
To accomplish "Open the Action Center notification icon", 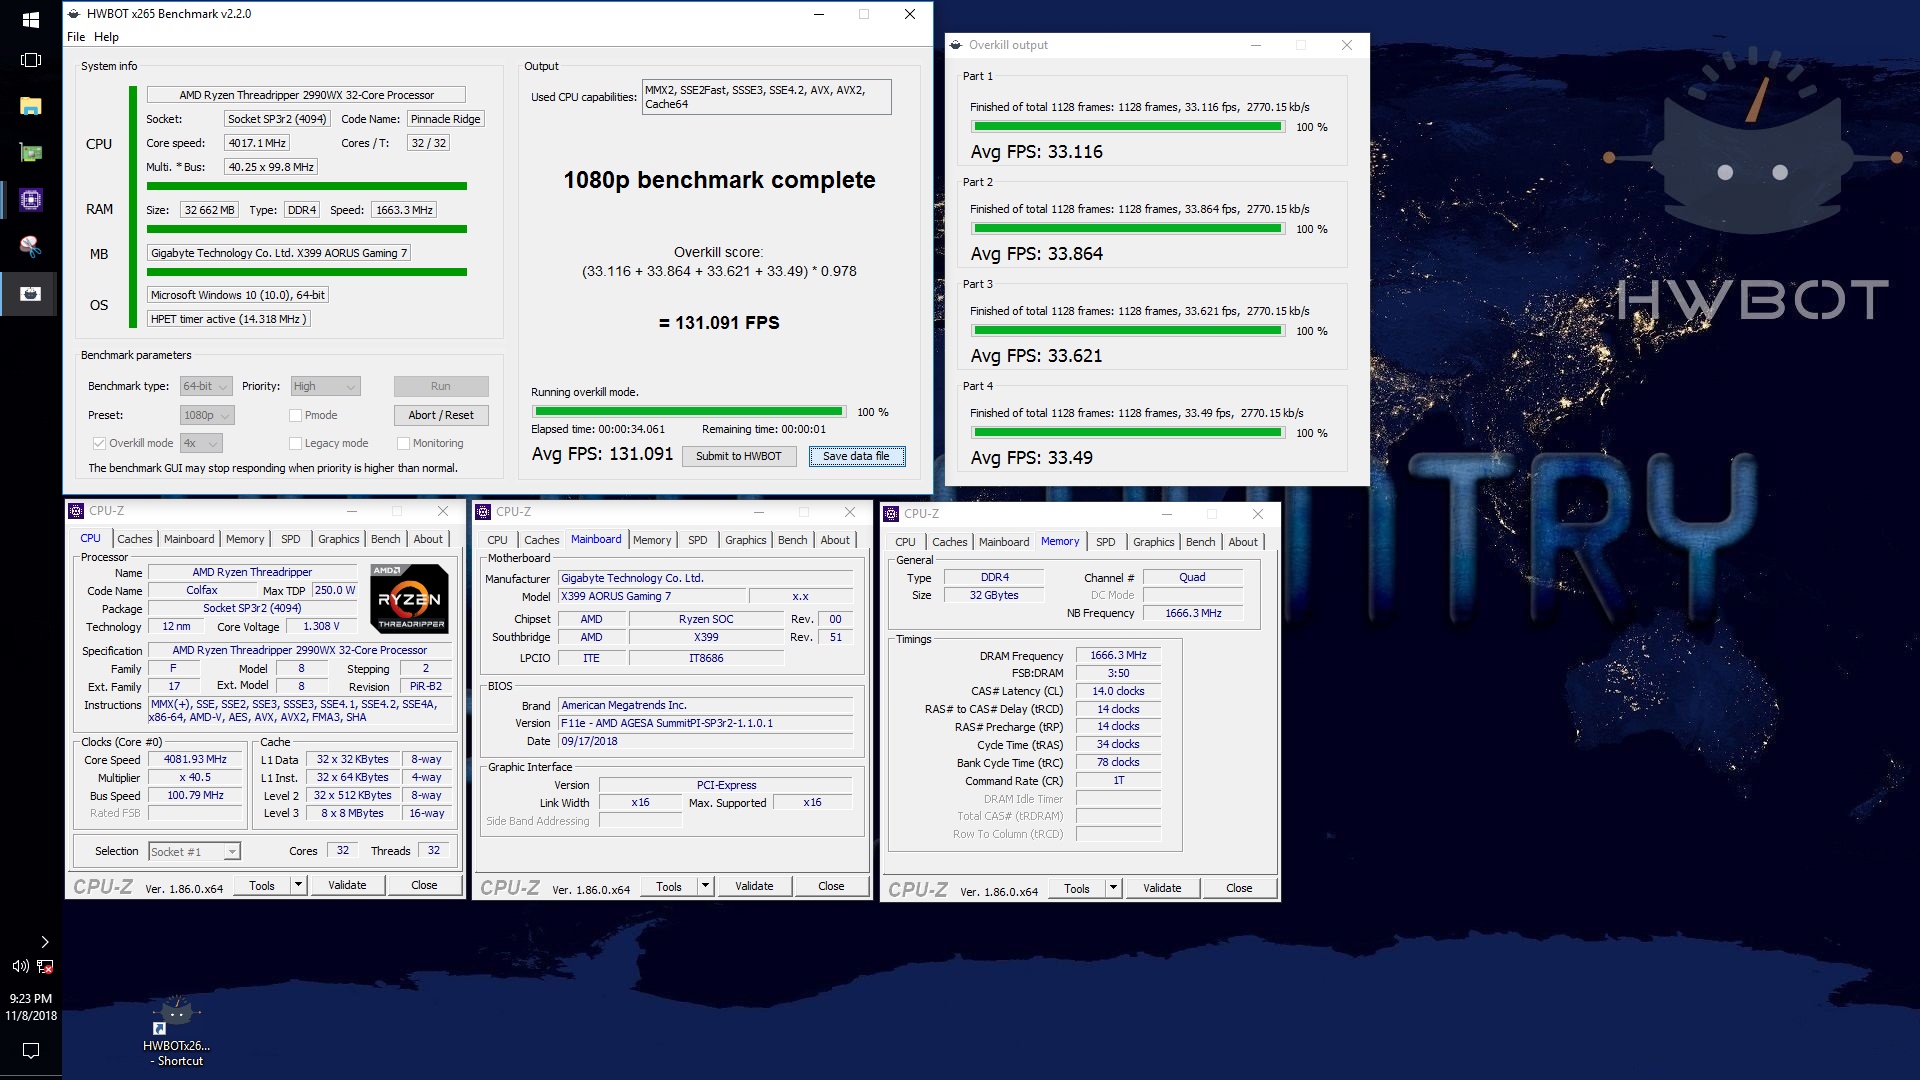I will 30,1051.
